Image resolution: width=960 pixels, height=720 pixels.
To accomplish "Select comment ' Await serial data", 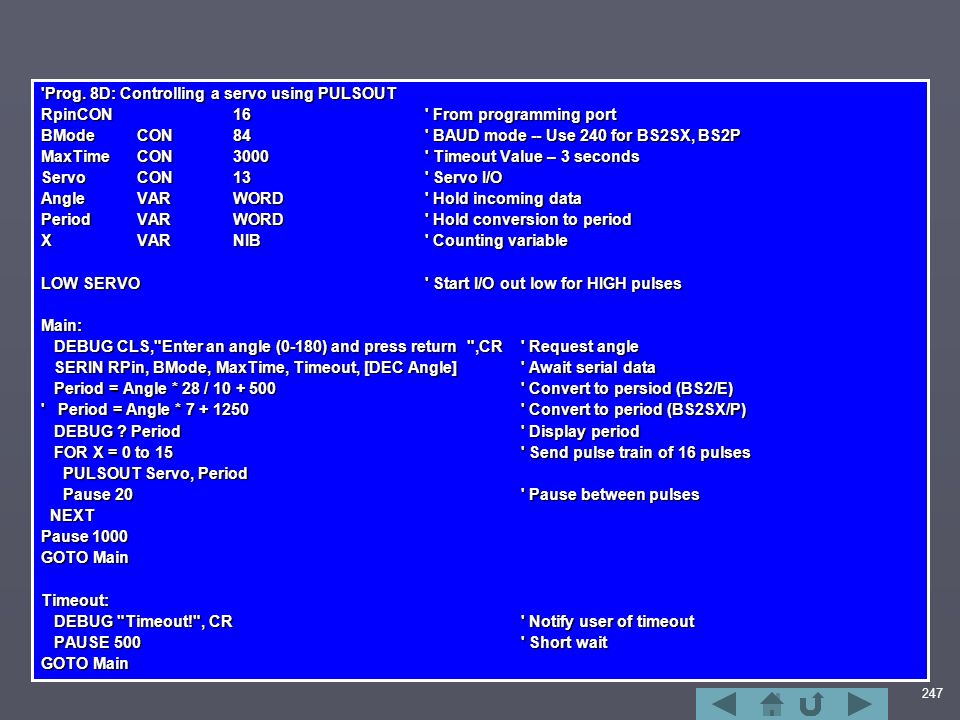I will [x=588, y=367].
